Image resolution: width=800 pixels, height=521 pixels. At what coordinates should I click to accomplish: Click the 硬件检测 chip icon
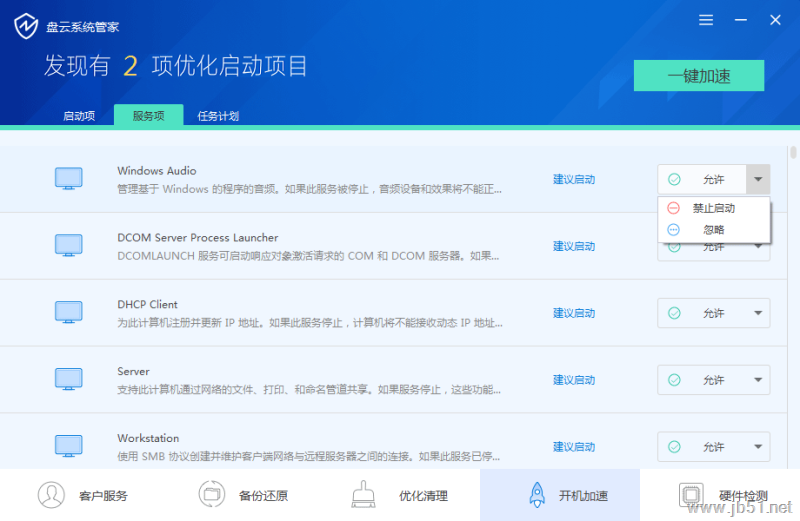(x=691, y=494)
